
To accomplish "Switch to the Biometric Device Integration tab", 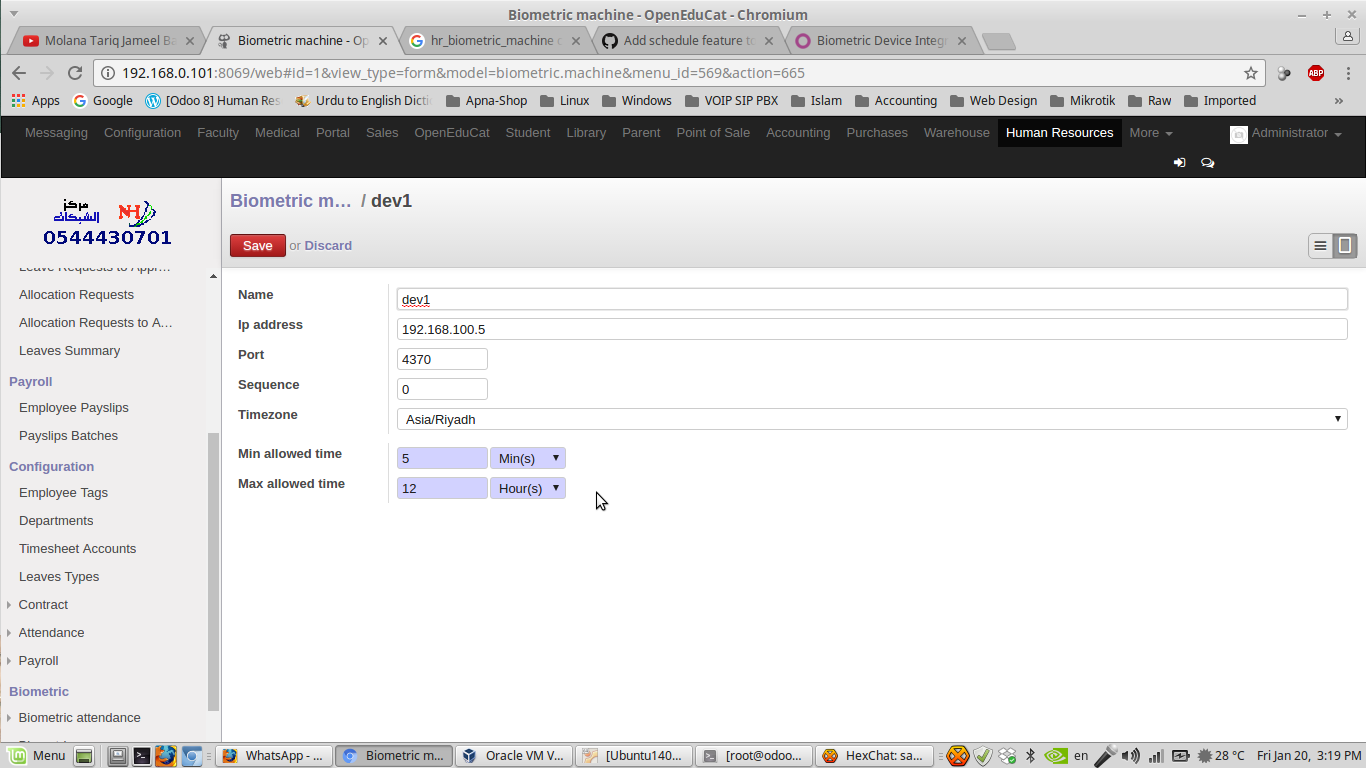I will pyautogui.click(x=882, y=41).
